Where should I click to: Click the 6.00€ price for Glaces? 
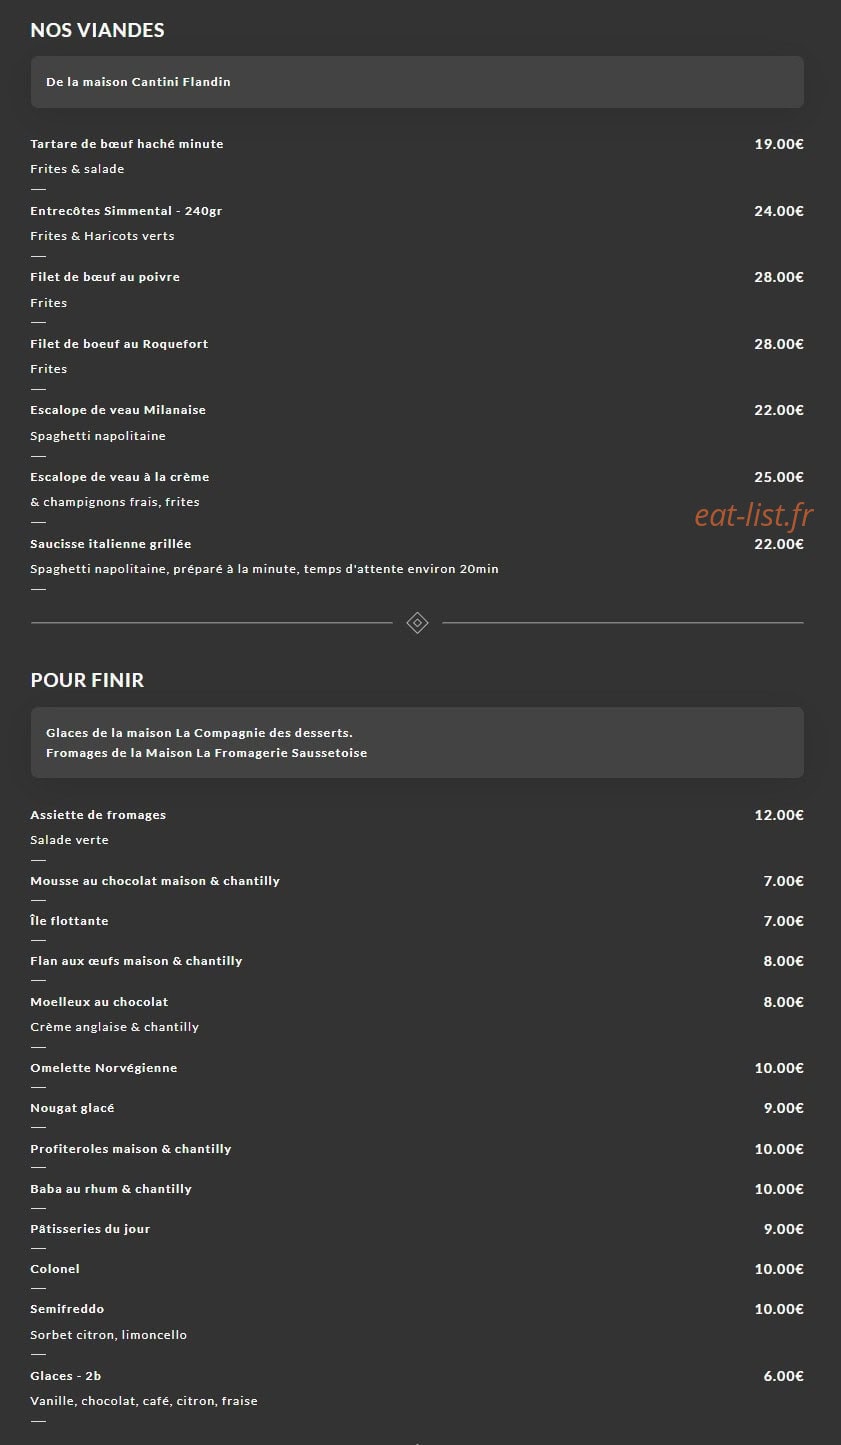(784, 1376)
